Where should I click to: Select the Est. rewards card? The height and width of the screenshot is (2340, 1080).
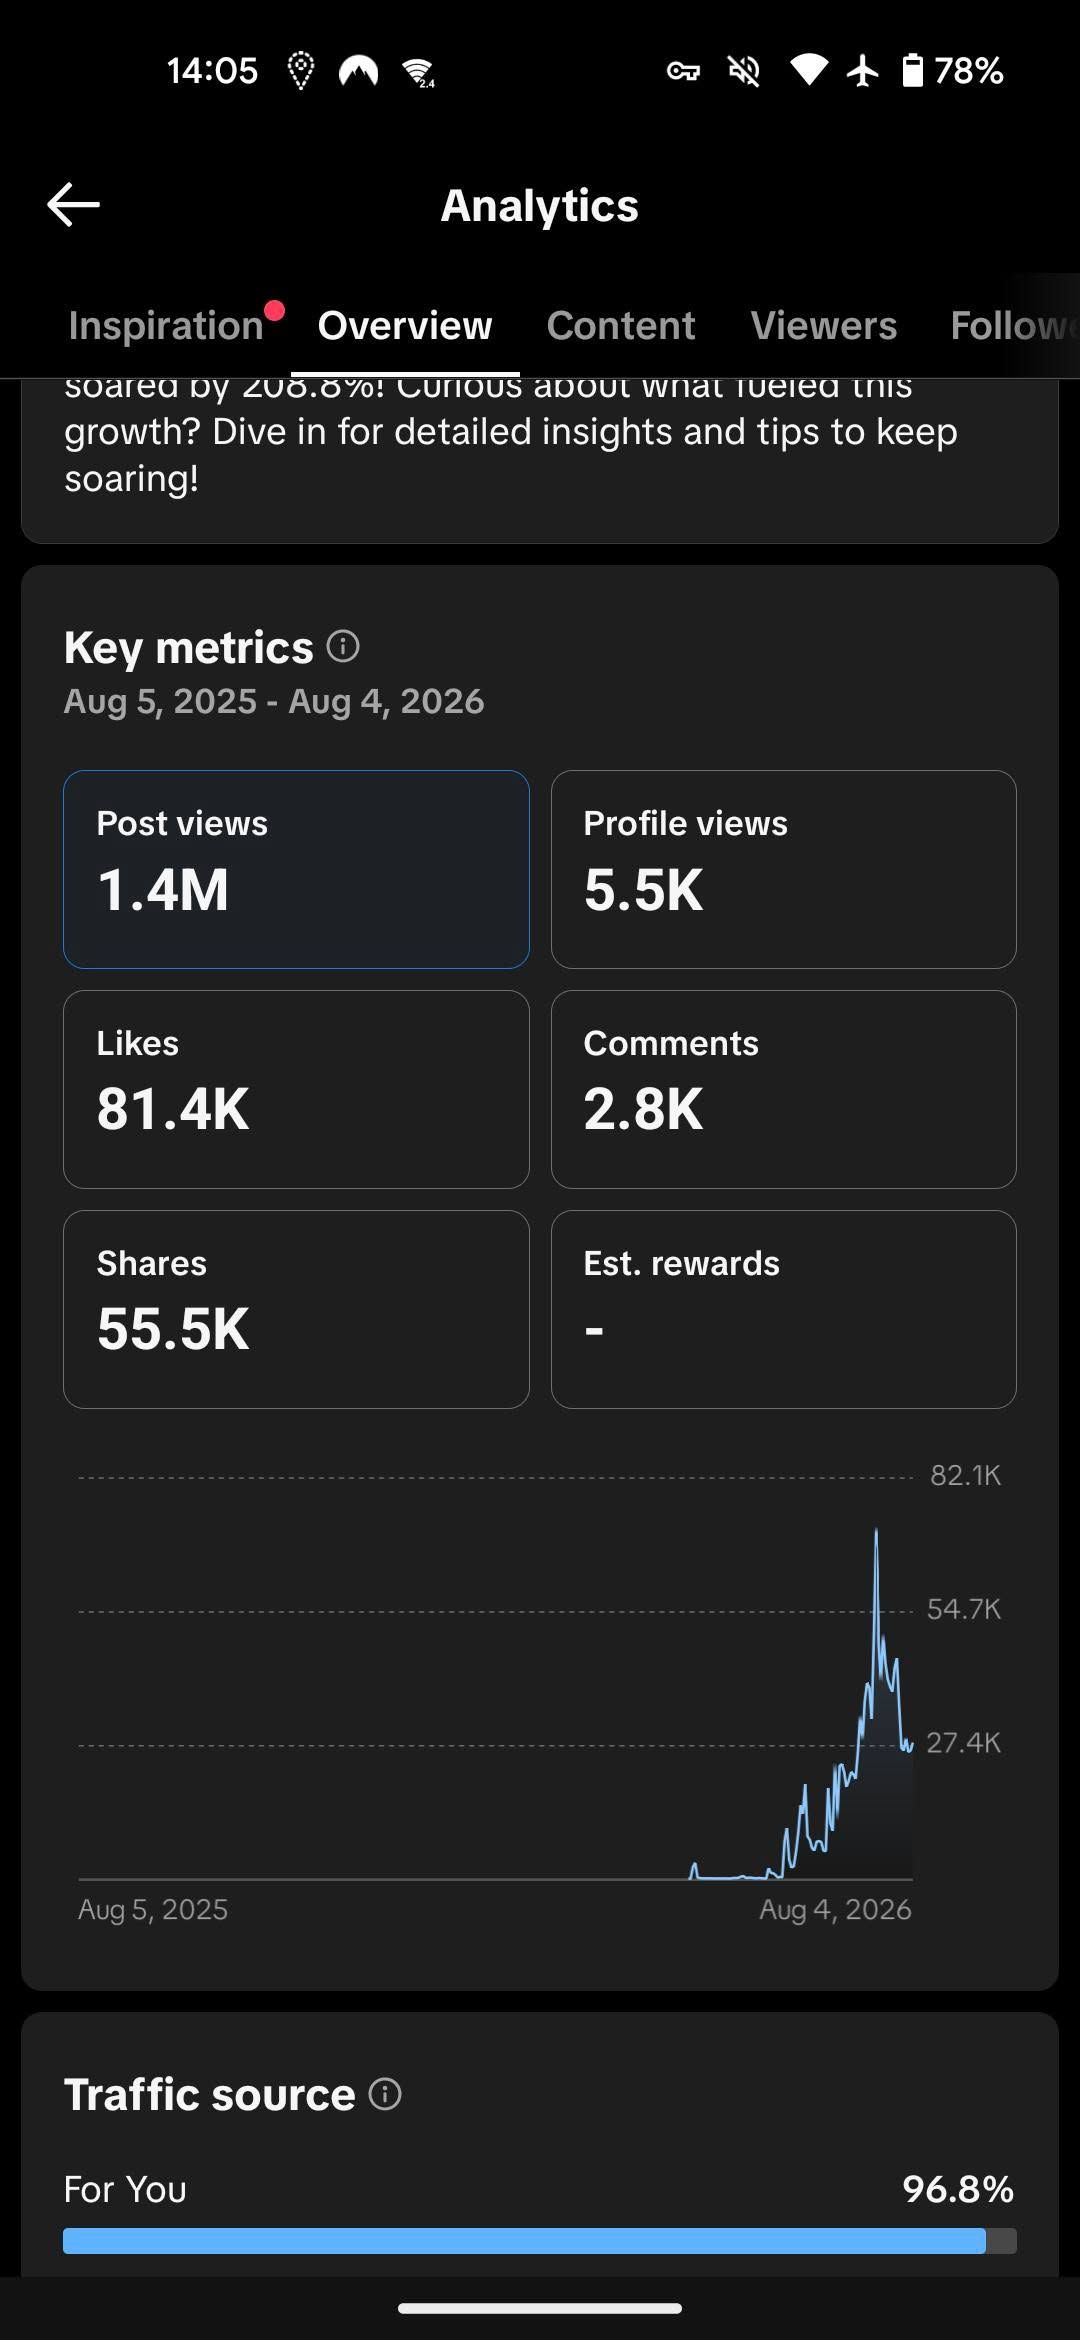click(784, 1309)
